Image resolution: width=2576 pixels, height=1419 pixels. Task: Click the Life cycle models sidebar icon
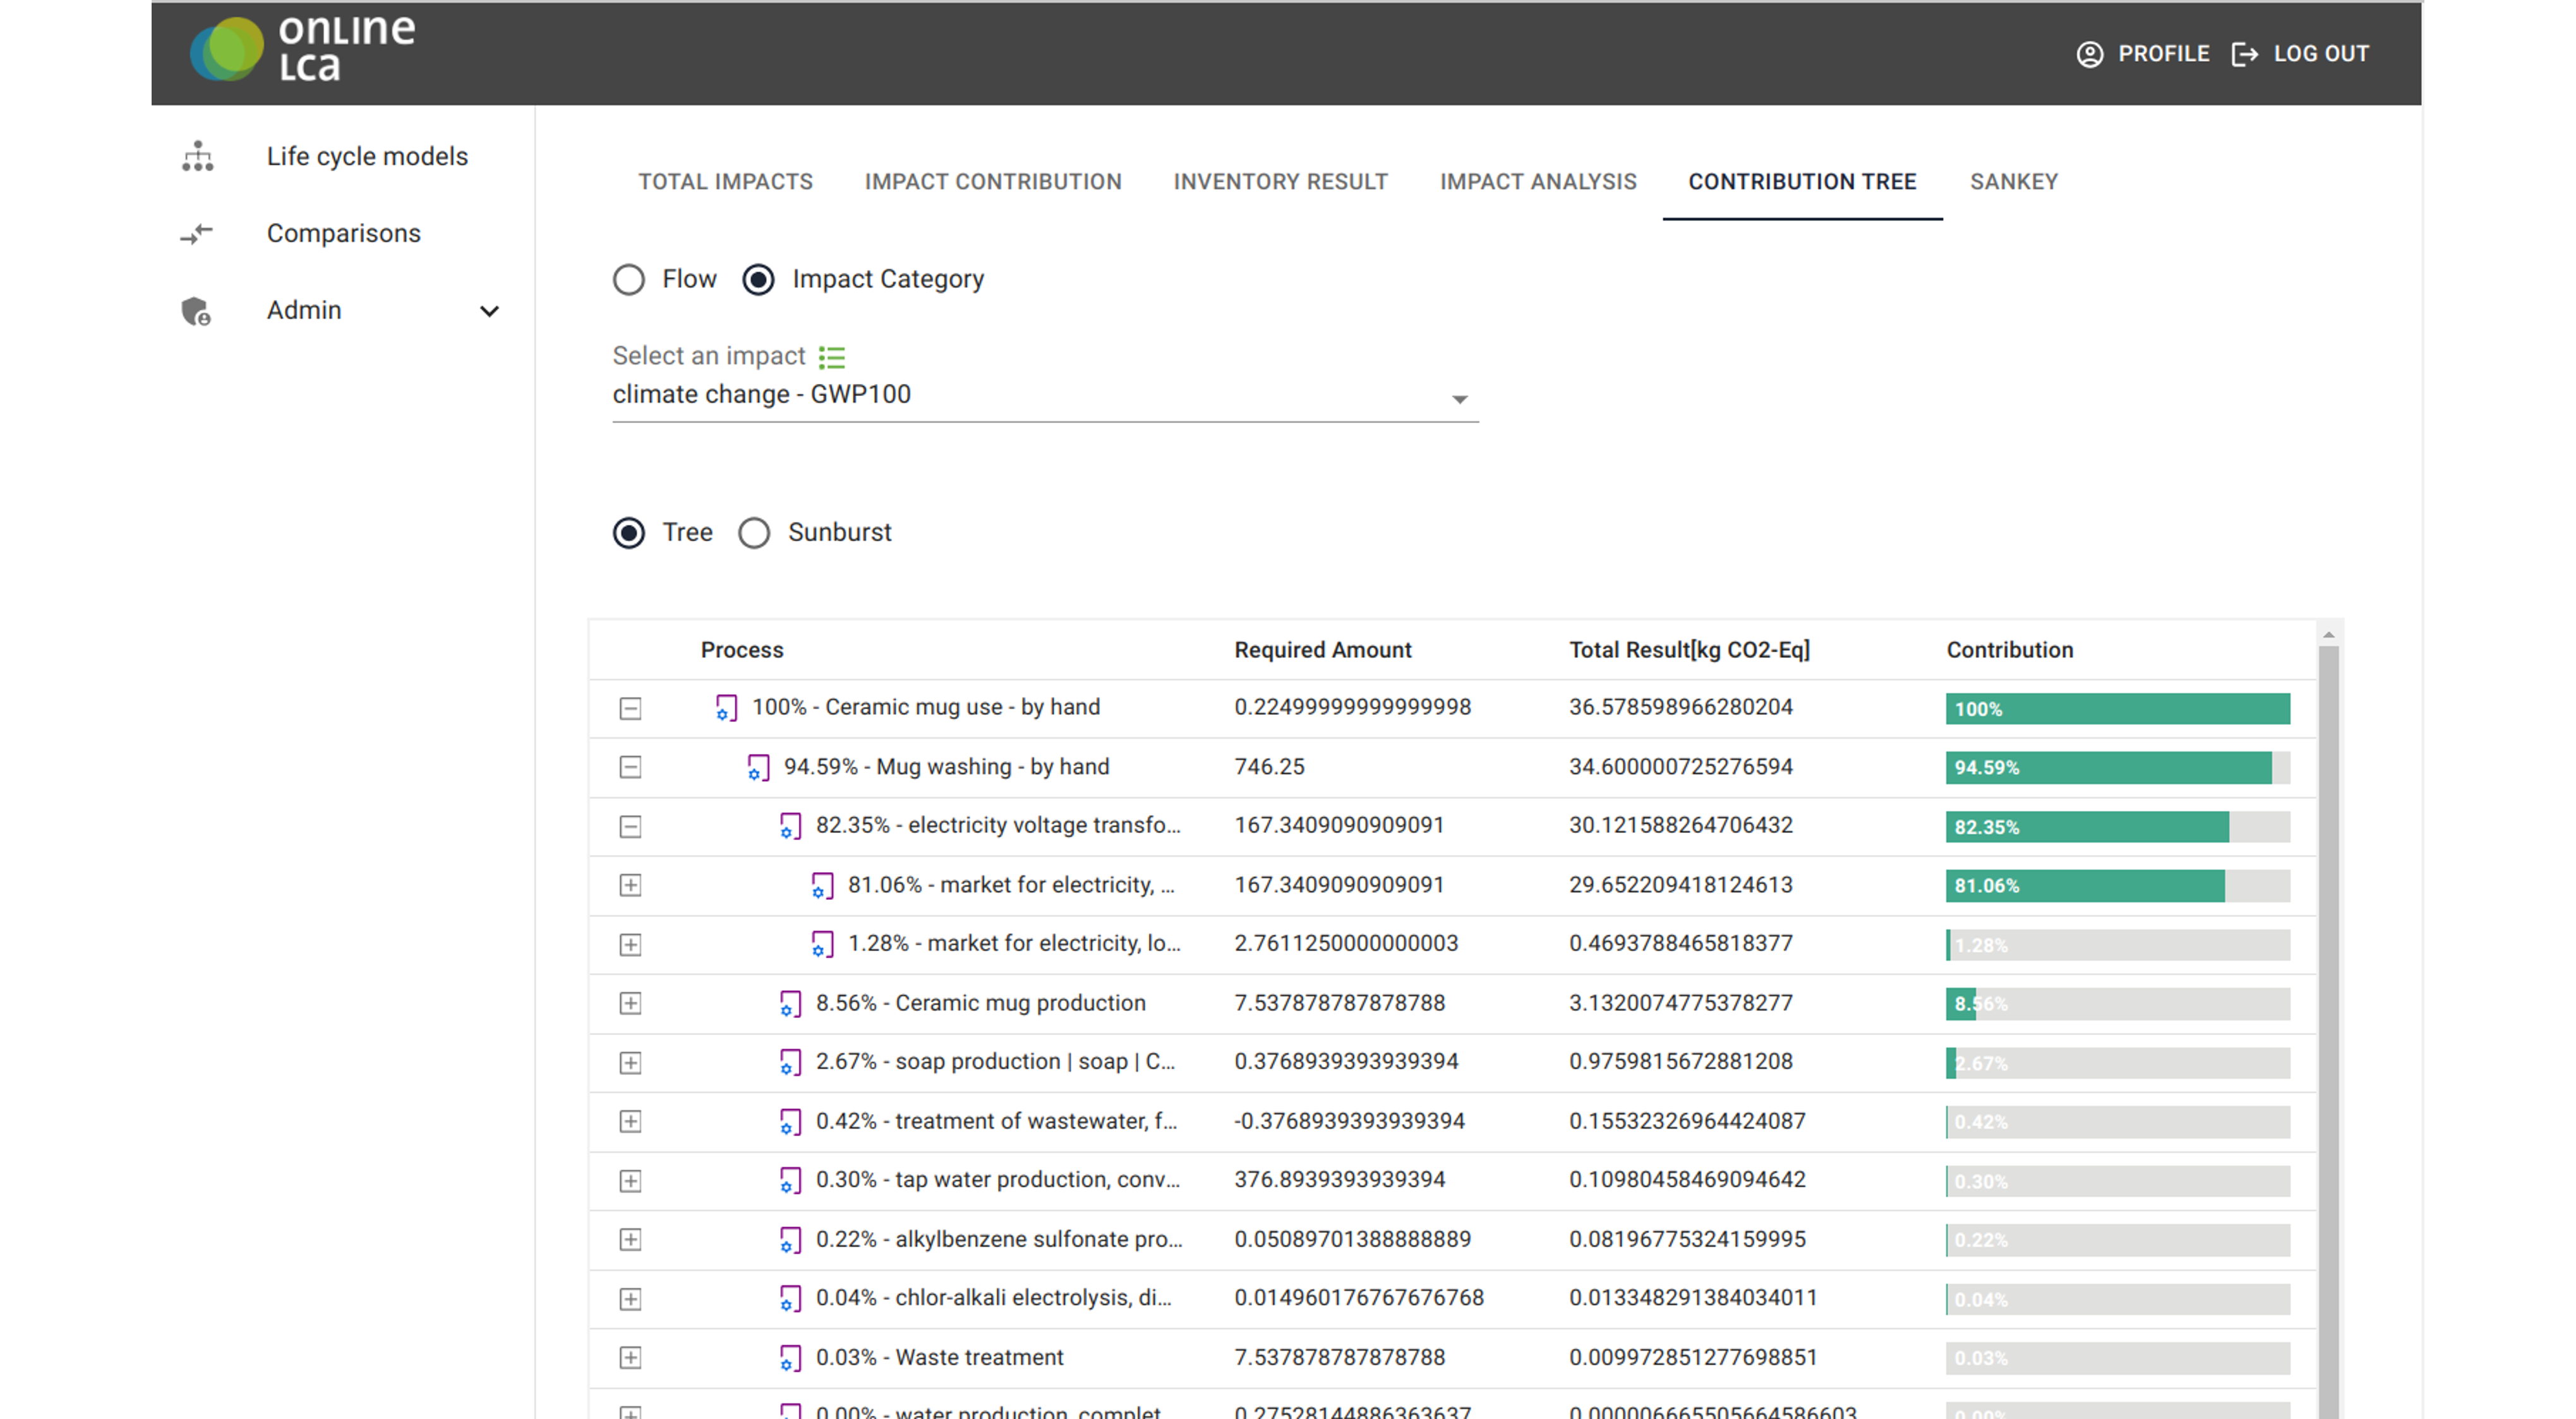[x=198, y=157]
